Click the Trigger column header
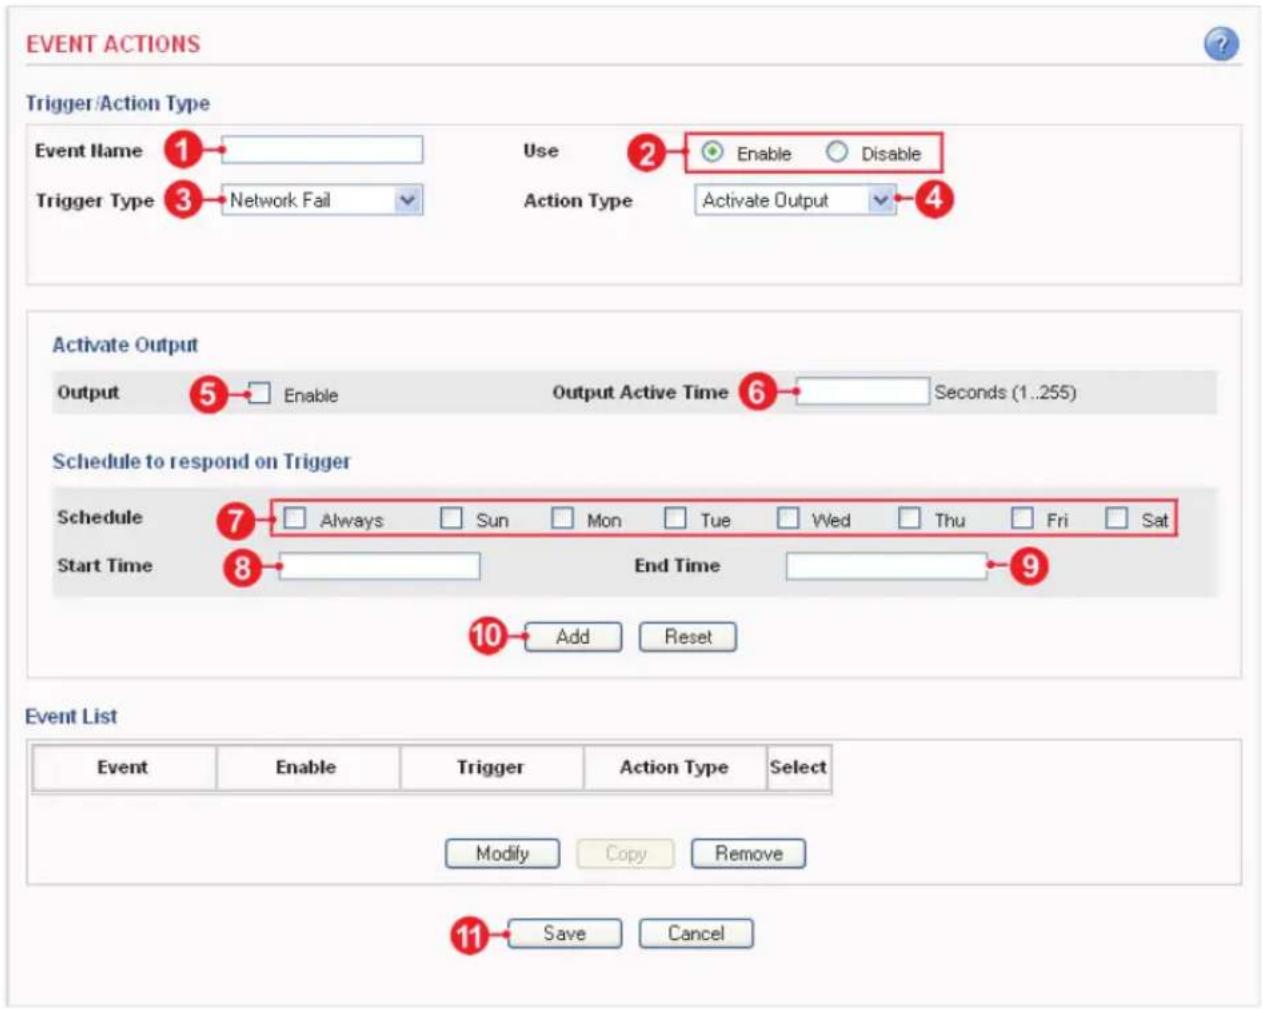The image size is (1262, 1009). (491, 768)
